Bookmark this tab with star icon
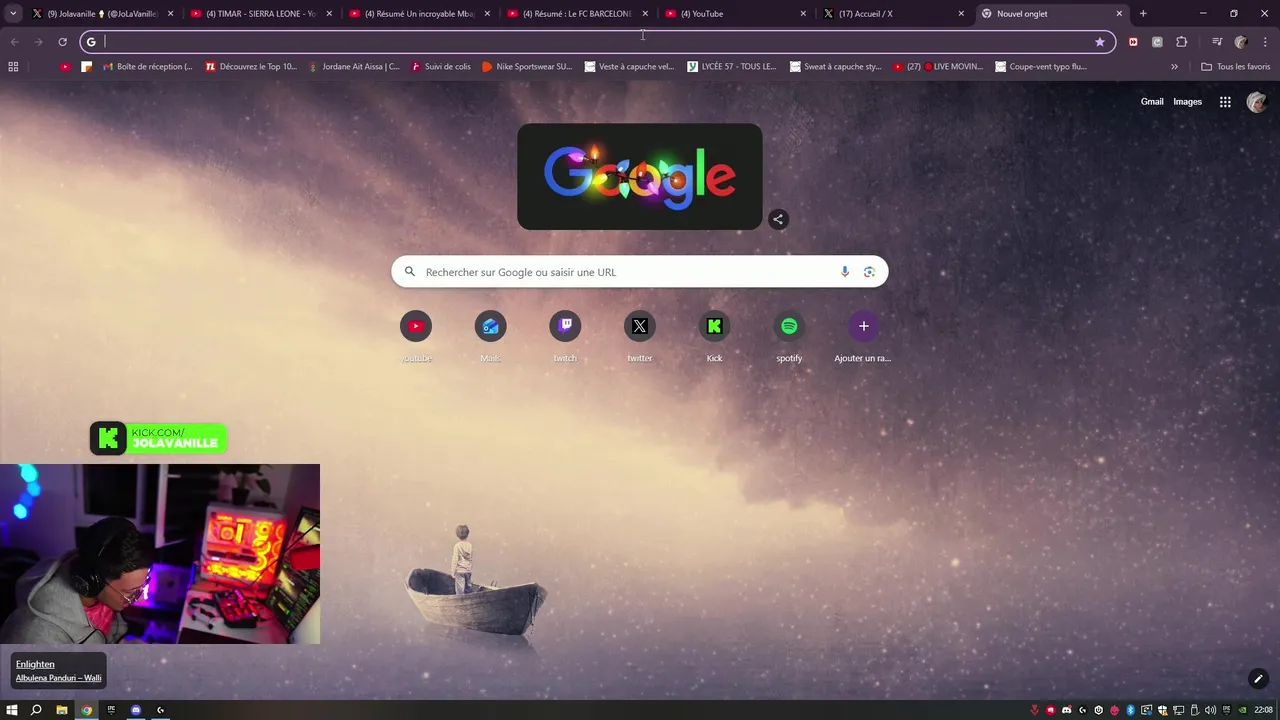 [1100, 42]
